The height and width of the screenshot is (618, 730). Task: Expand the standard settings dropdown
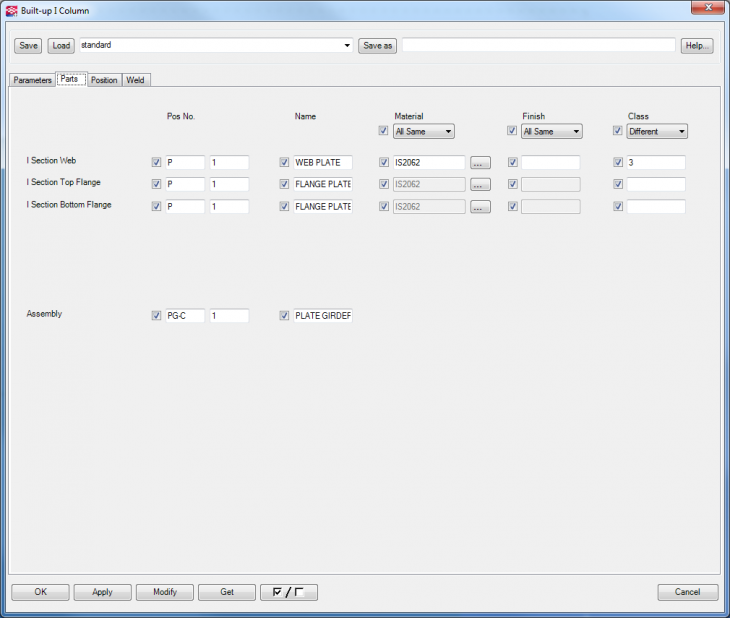[x=347, y=45]
